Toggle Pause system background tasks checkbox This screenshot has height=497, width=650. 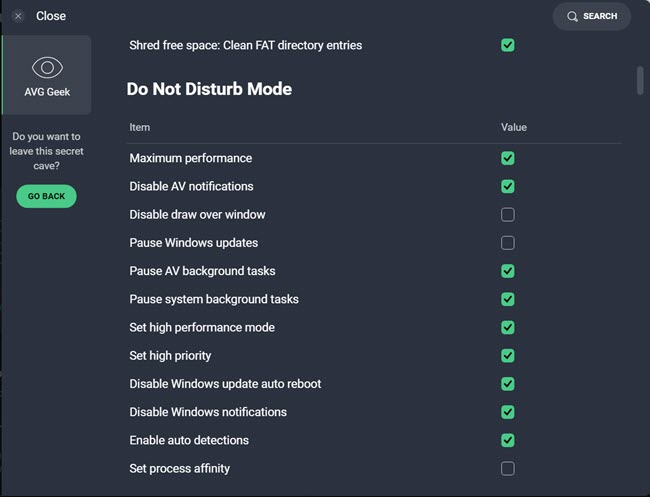pyautogui.click(x=508, y=299)
